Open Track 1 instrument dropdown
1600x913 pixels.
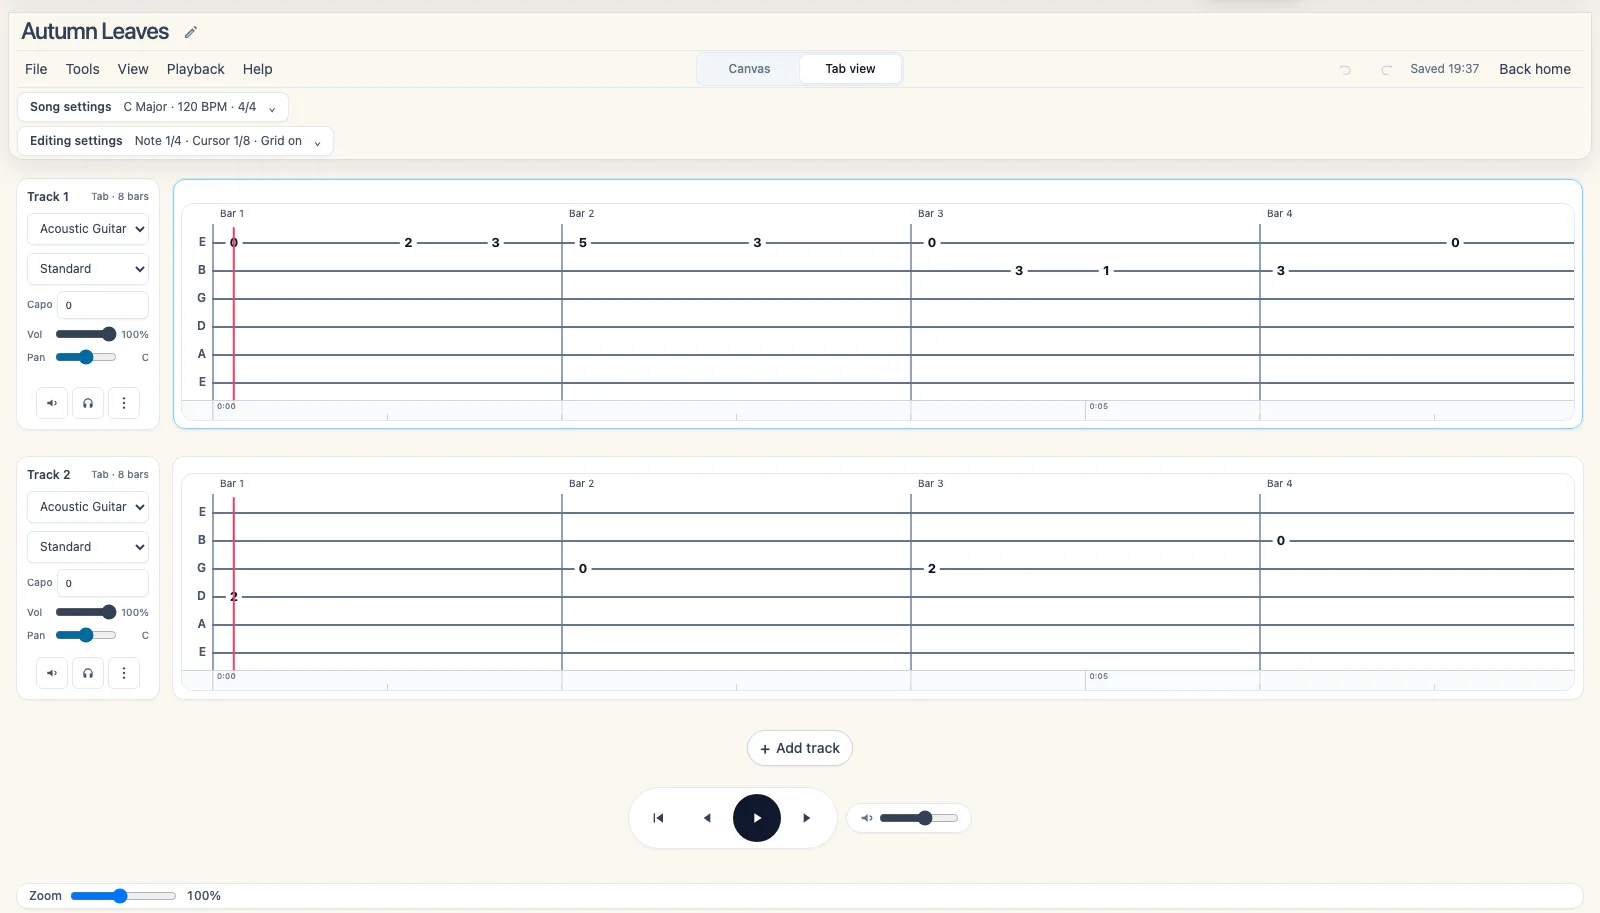click(x=88, y=229)
